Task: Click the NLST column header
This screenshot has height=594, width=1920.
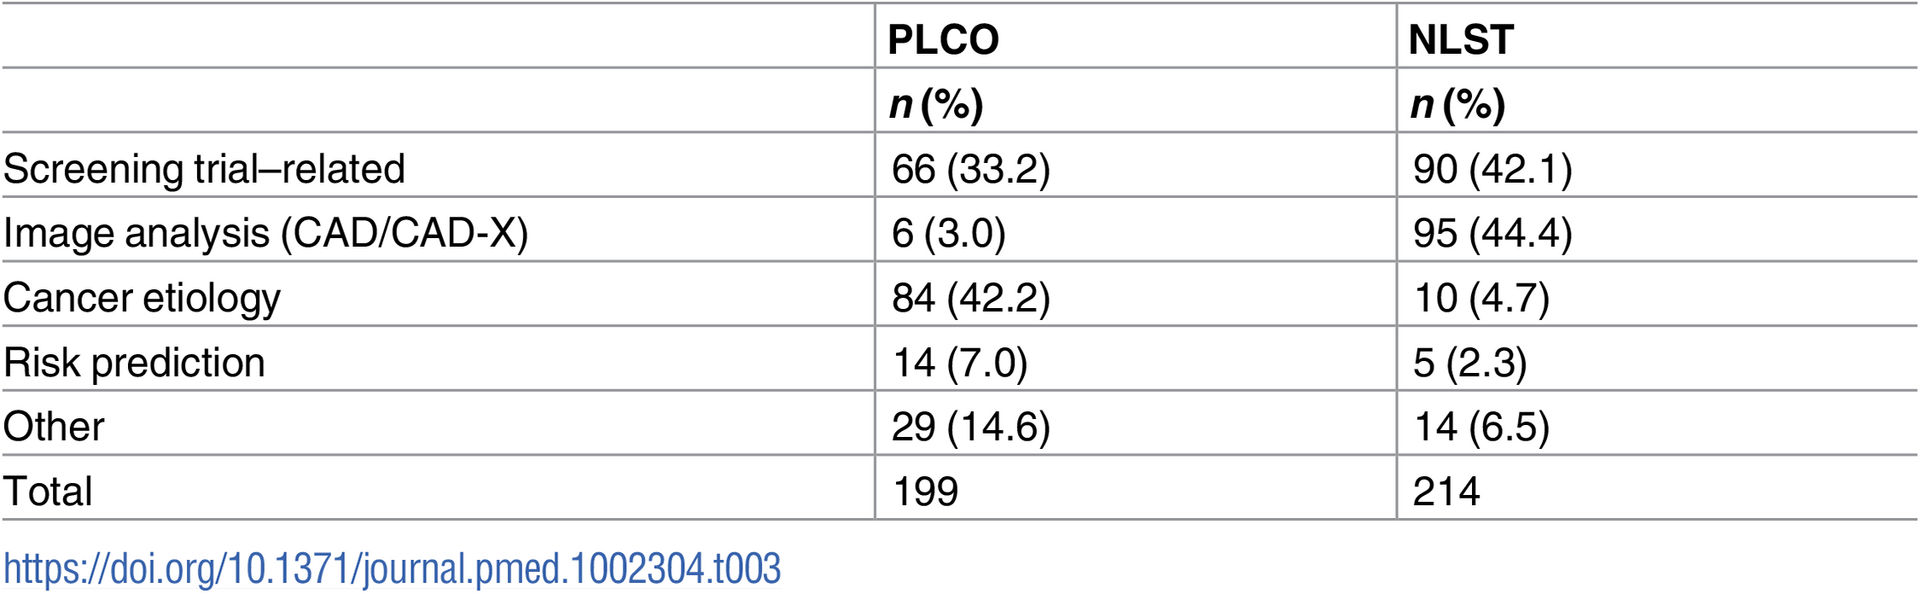Action: (x=1460, y=40)
